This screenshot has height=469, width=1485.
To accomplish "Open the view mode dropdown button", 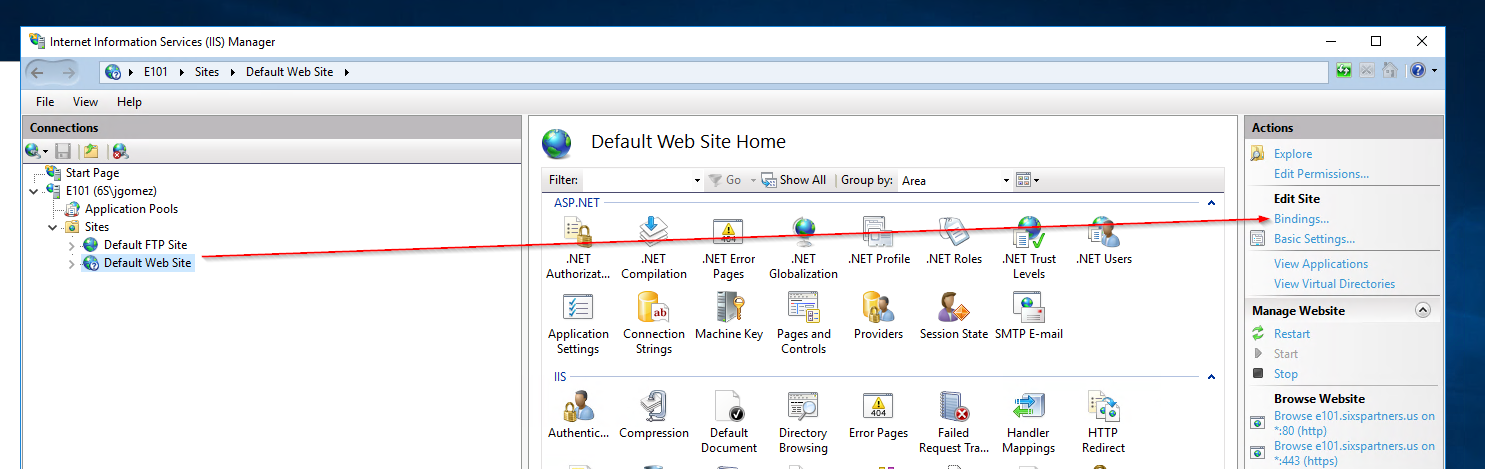I will pyautogui.click(x=1028, y=180).
